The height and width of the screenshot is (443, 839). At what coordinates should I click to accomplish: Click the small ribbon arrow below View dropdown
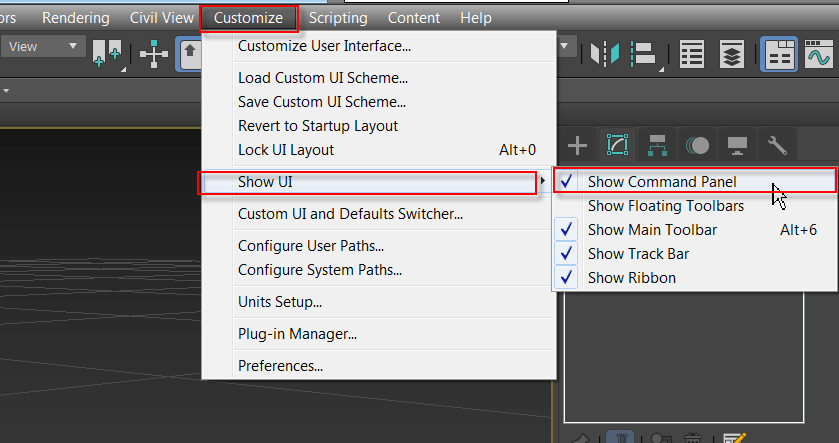point(6,91)
